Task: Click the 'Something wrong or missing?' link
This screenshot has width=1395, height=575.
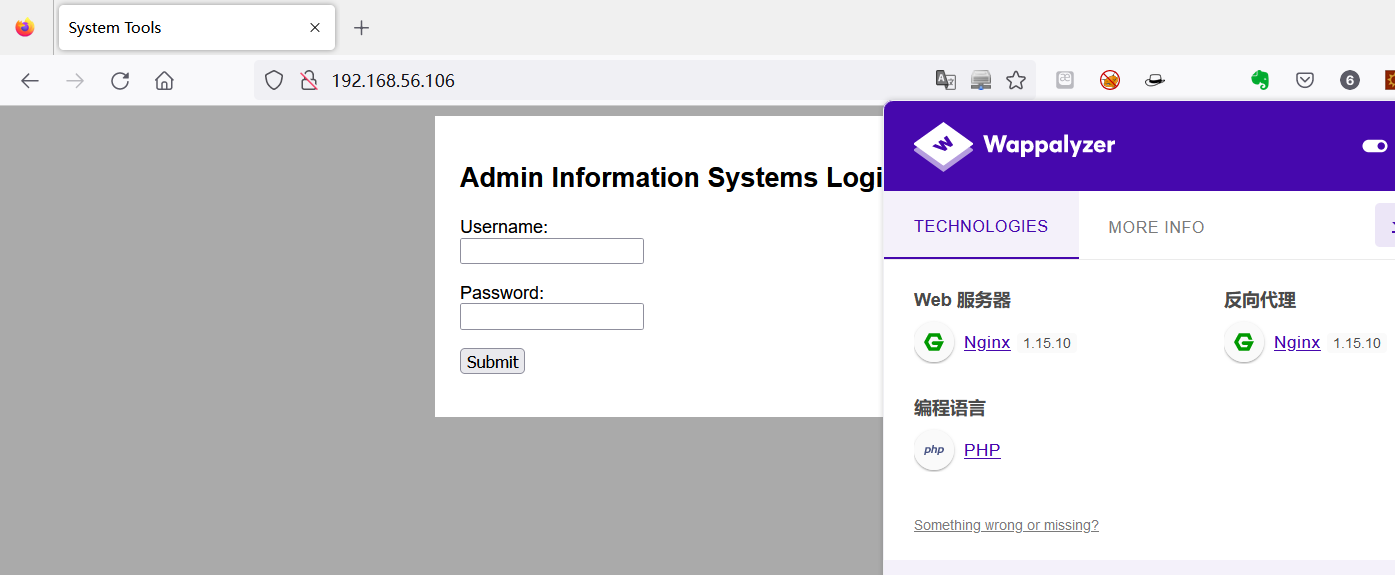Action: 1006,525
